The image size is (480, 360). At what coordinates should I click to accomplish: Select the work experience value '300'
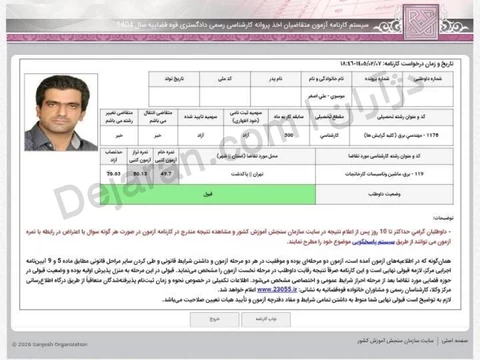click(289, 135)
